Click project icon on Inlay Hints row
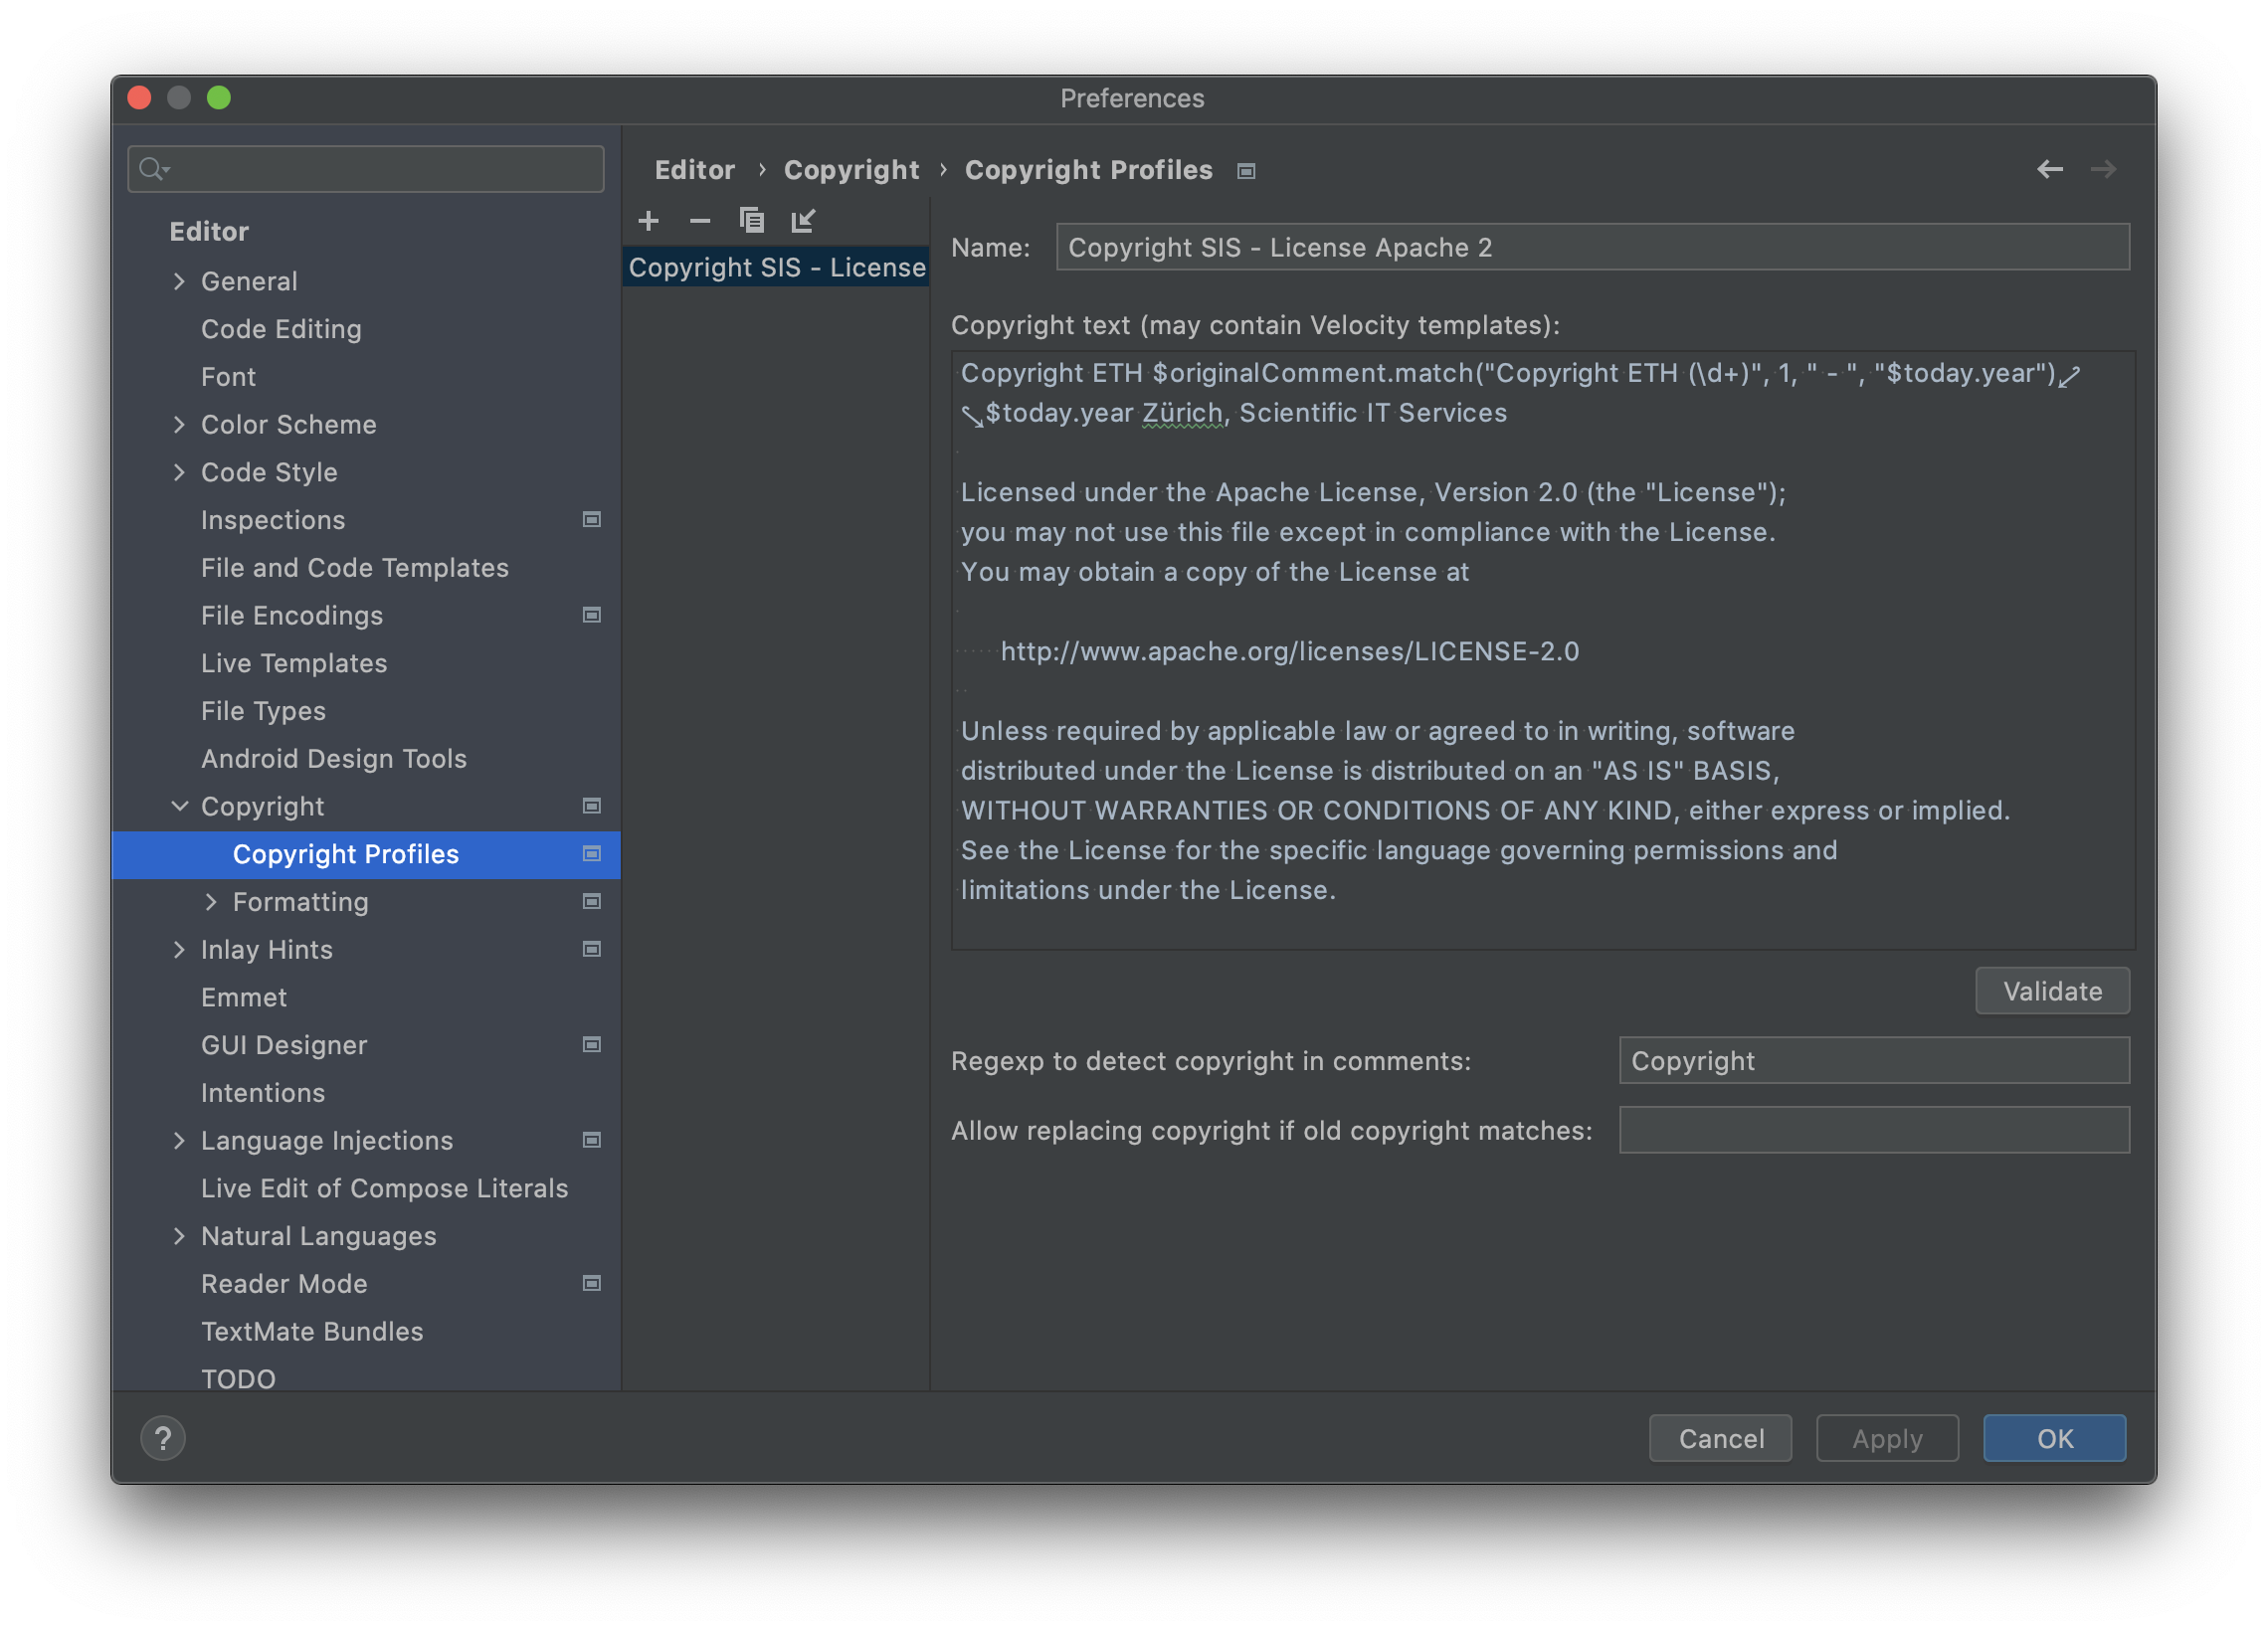This screenshot has width=2268, height=1631. tap(592, 949)
